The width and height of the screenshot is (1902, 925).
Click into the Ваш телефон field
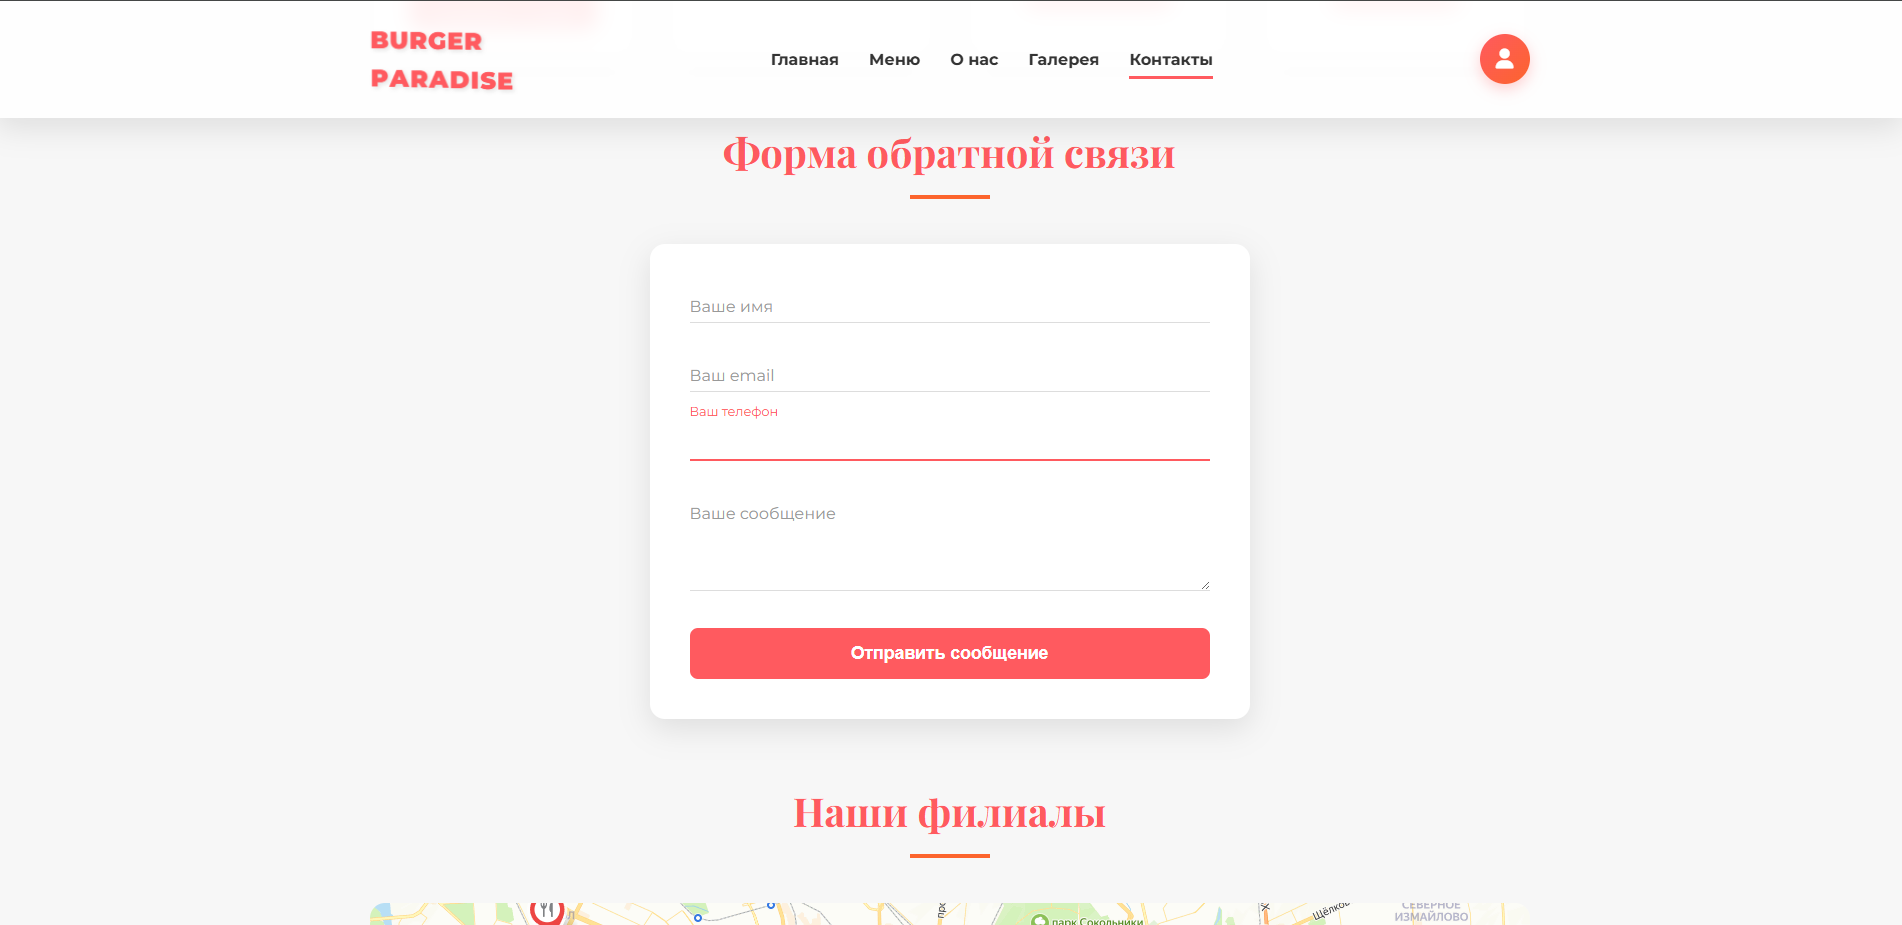click(949, 443)
